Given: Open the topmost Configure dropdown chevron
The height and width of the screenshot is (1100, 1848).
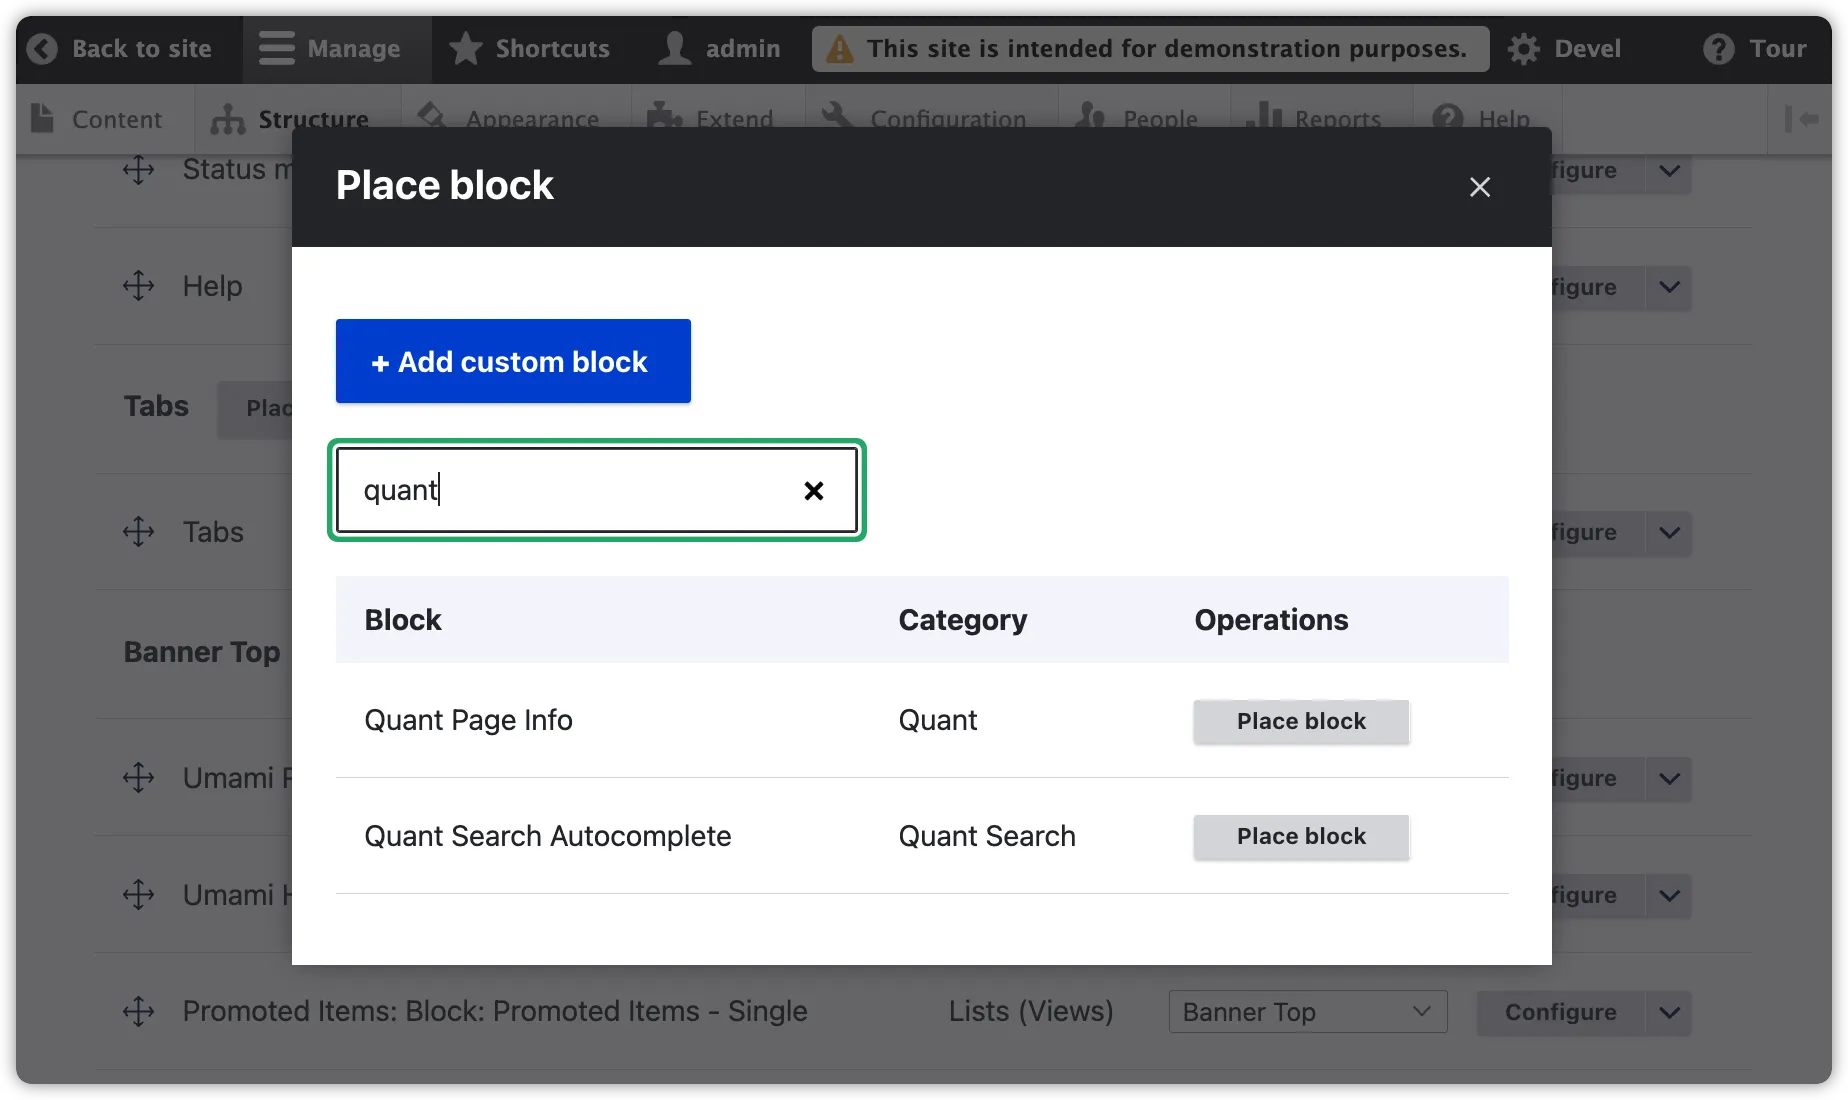Looking at the screenshot, I should pos(1667,171).
